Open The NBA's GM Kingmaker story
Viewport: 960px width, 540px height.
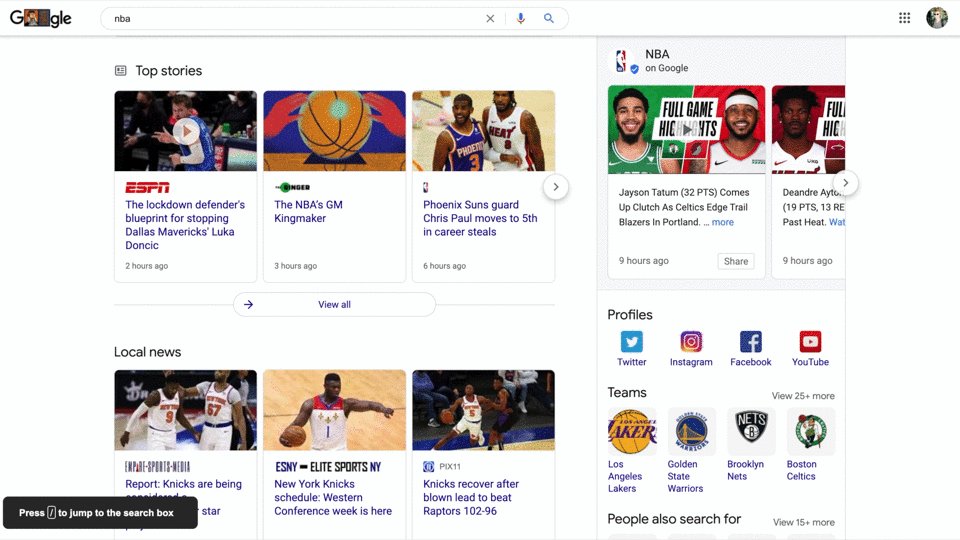pos(308,211)
